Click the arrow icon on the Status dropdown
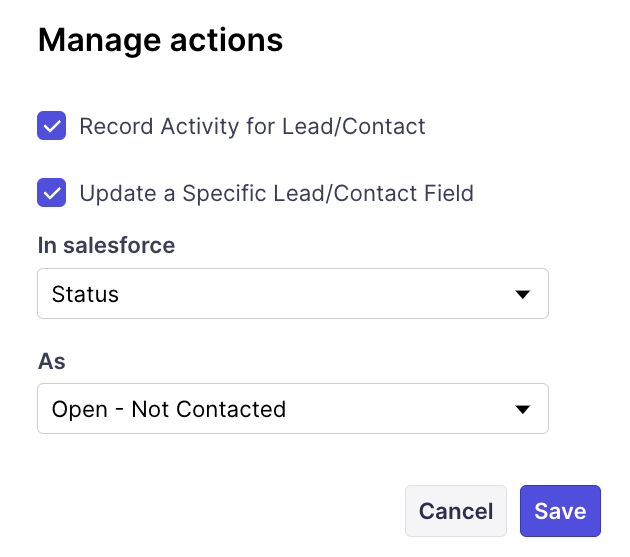Screen dimensions: 630x557 click(x=521, y=295)
